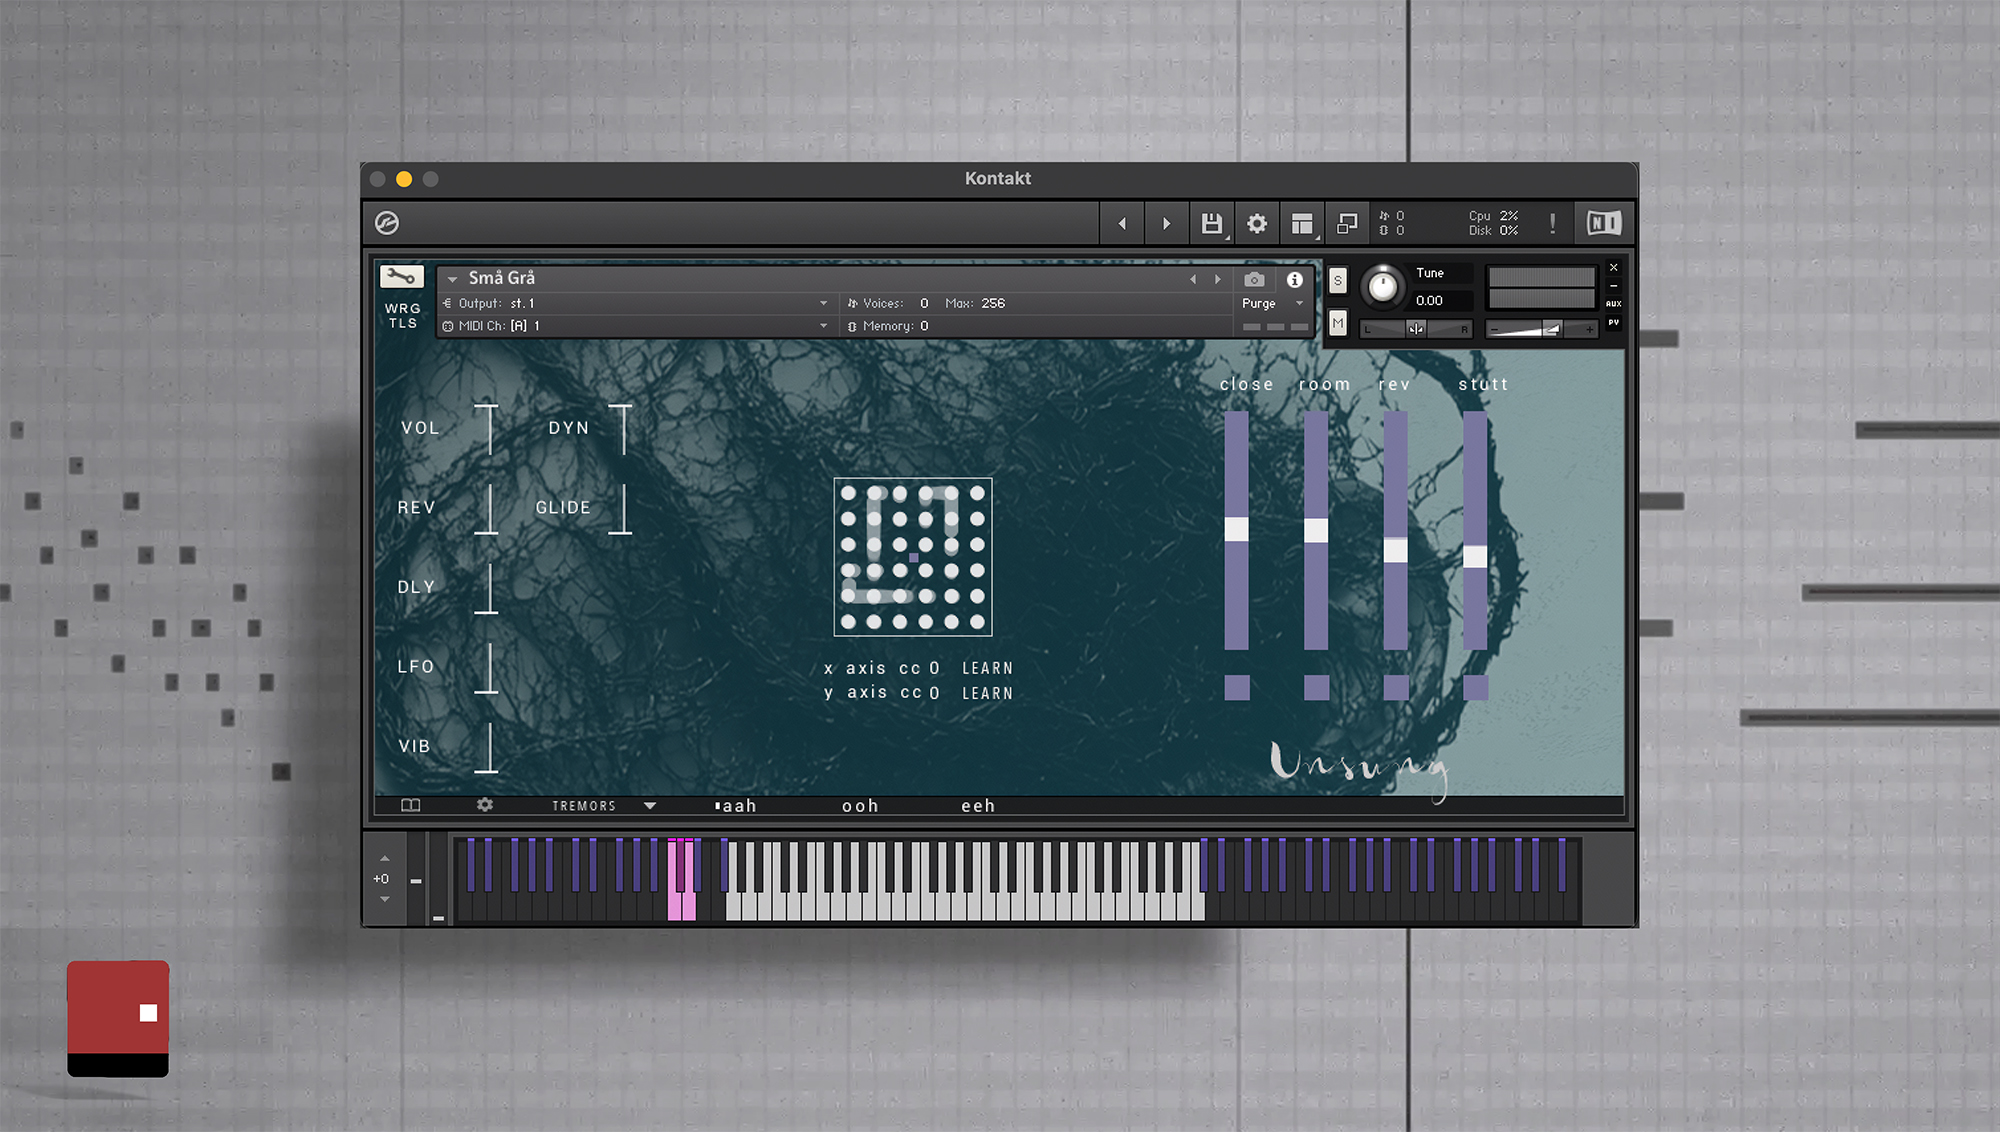Take a snapshot with the camera icon
2000x1132 pixels.
tap(1255, 280)
